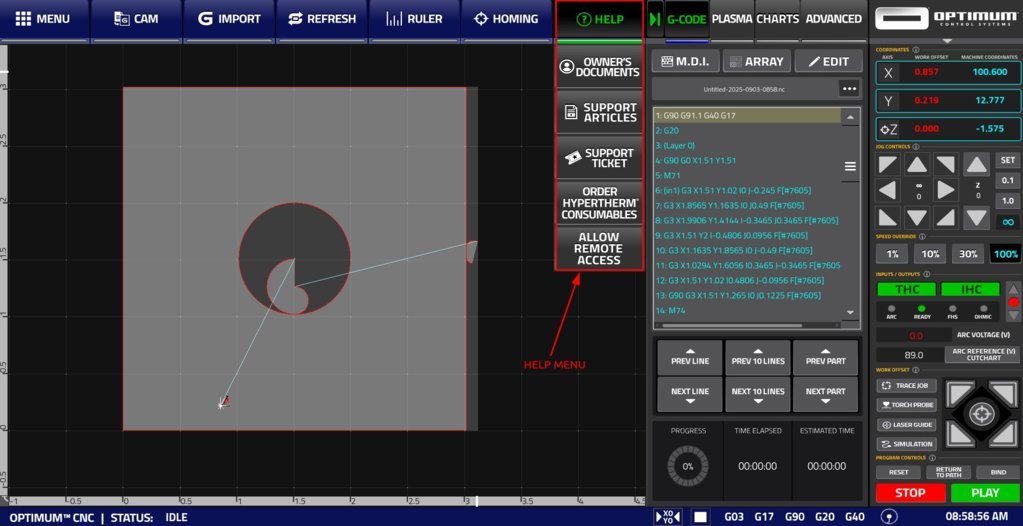Set speed override to 100%
The image size is (1023, 526).
pos(1006,254)
